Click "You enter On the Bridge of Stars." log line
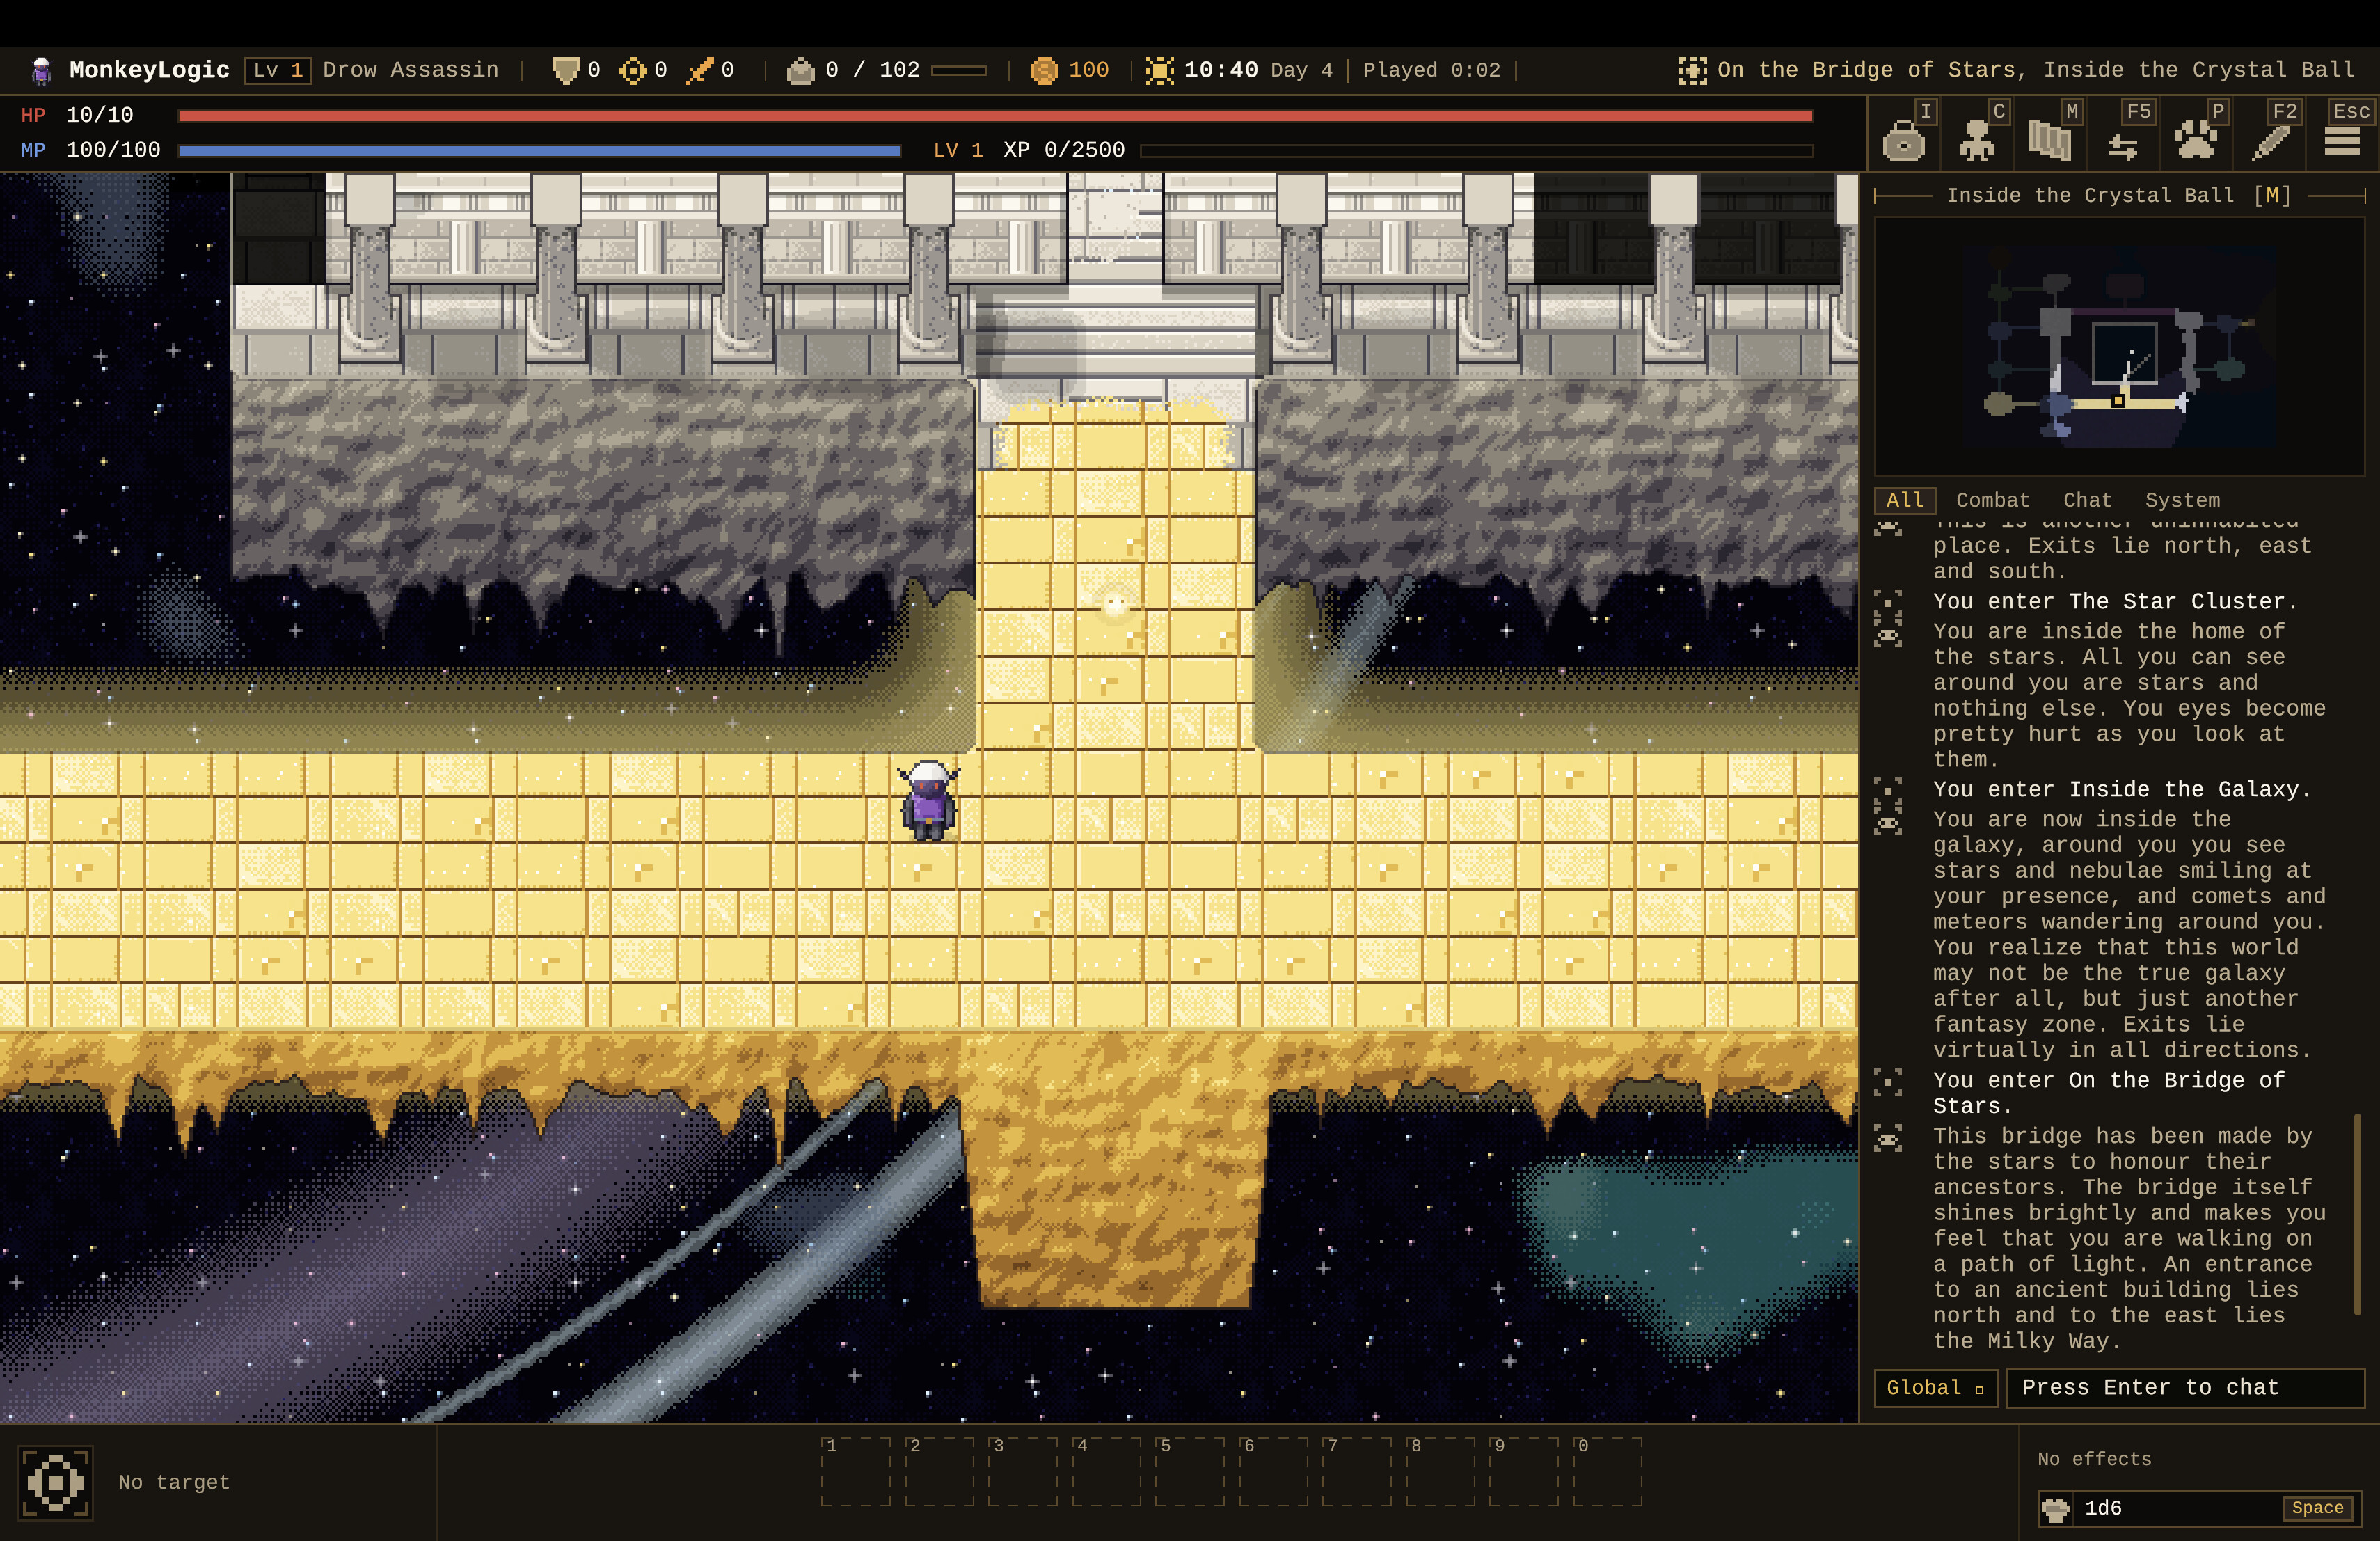Viewport: 2380px width, 1541px height. coord(2109,1093)
